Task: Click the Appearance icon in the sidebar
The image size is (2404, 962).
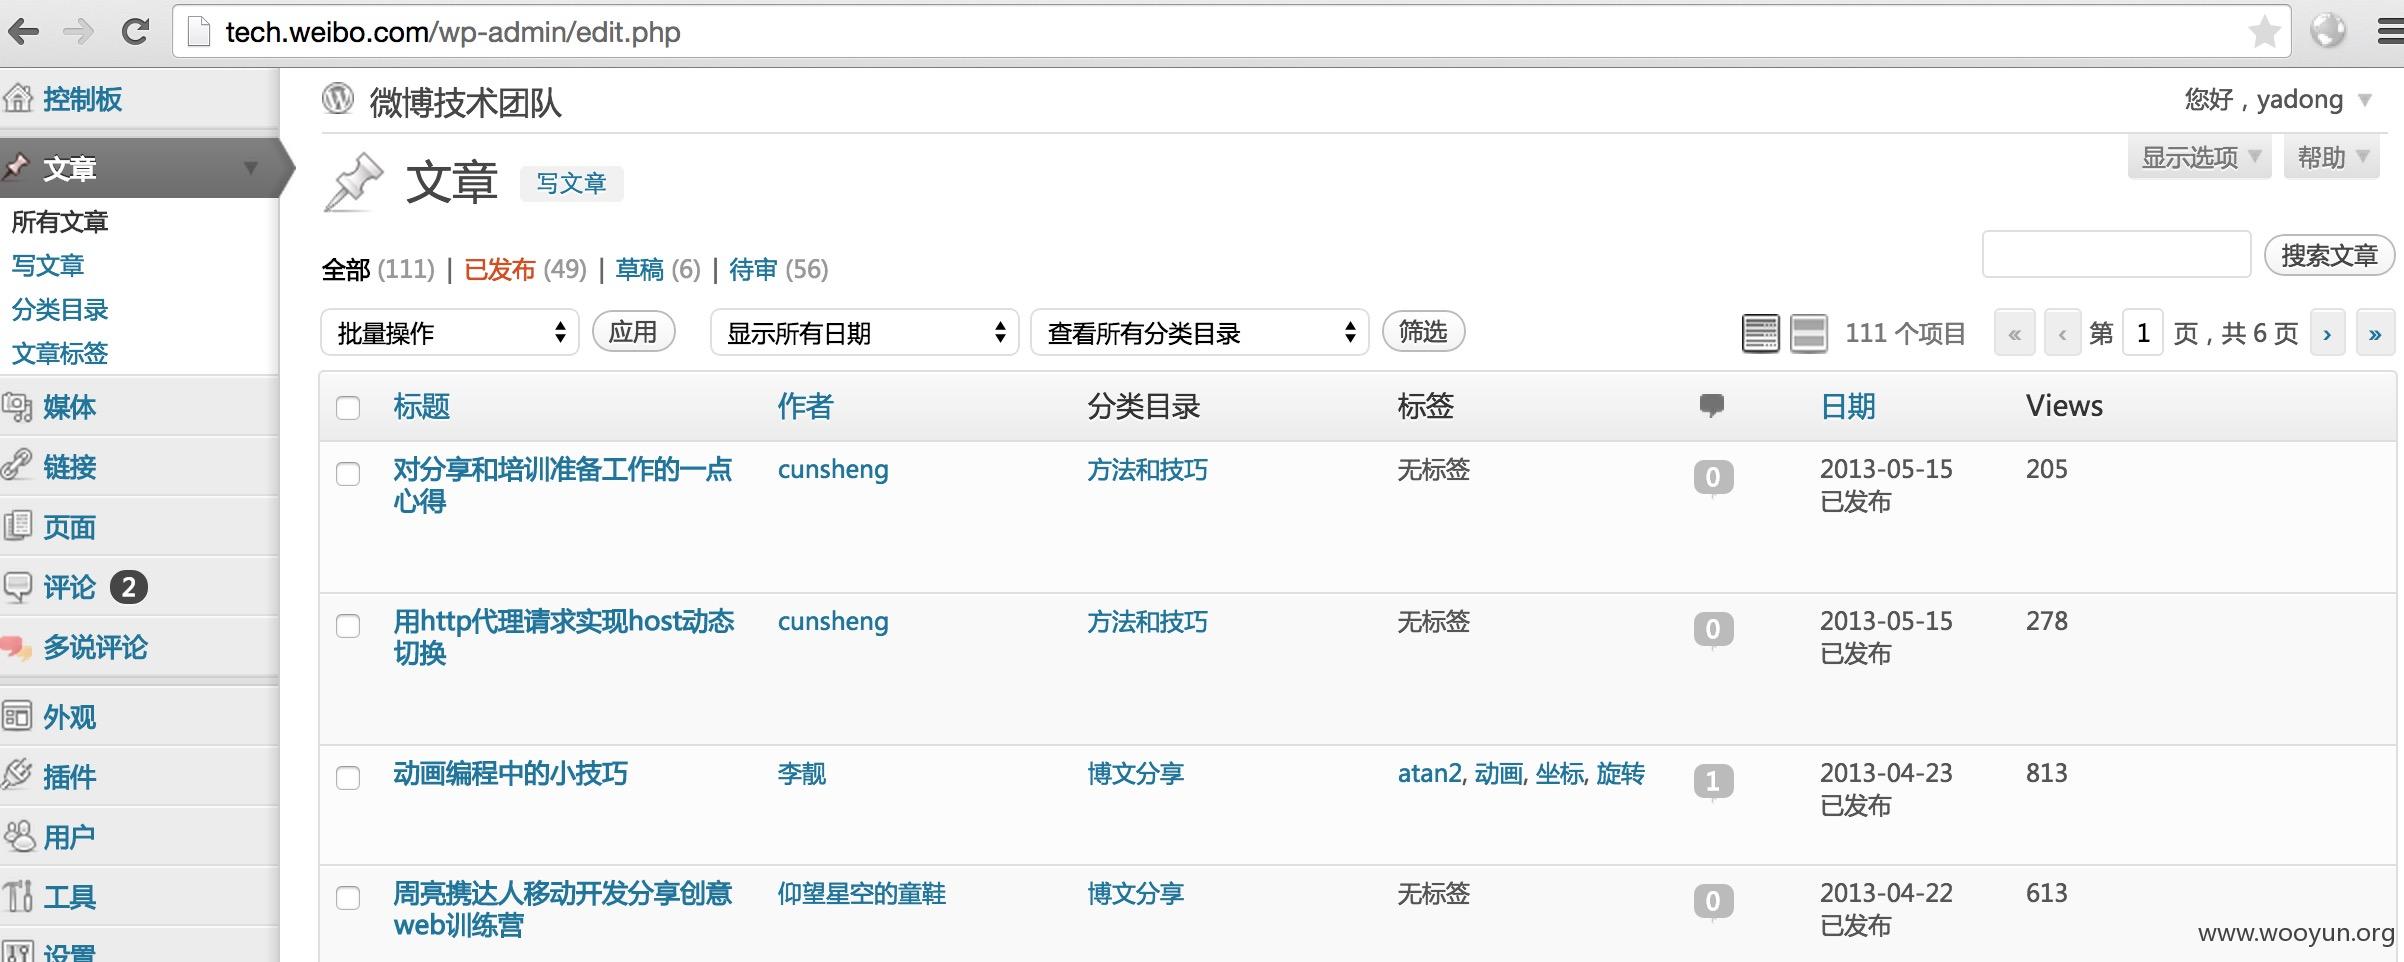Action: coord(18,717)
